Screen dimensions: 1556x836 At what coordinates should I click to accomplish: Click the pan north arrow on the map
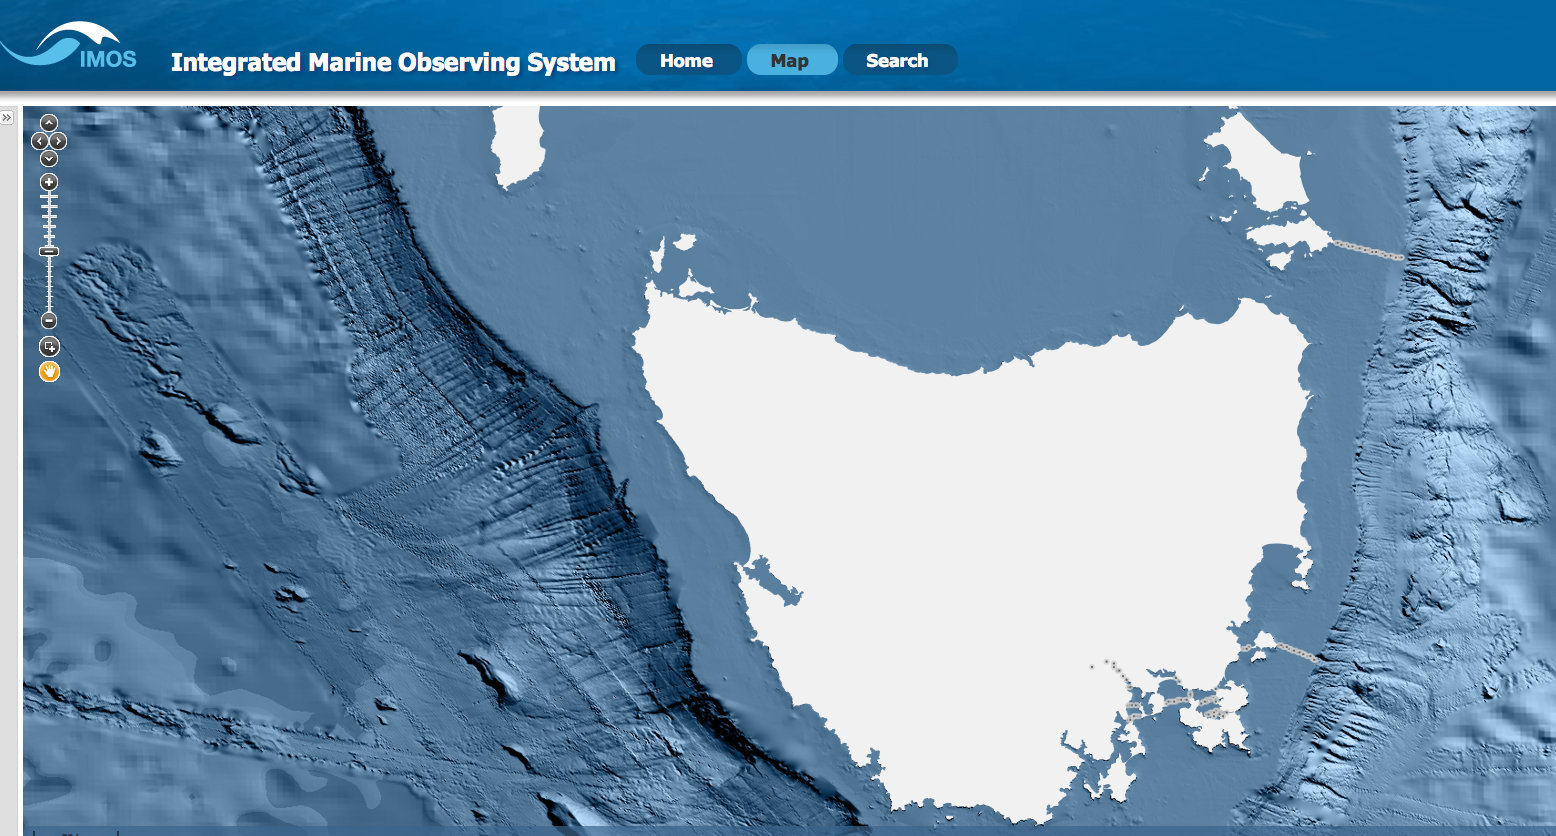pos(47,121)
